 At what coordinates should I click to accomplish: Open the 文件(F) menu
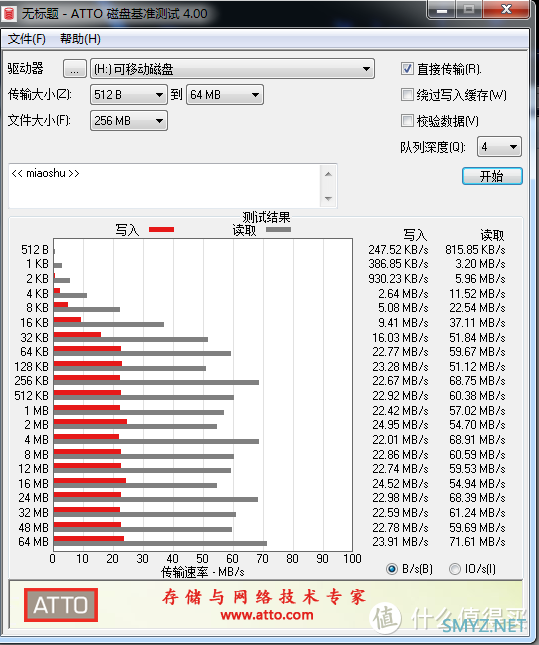(27, 39)
